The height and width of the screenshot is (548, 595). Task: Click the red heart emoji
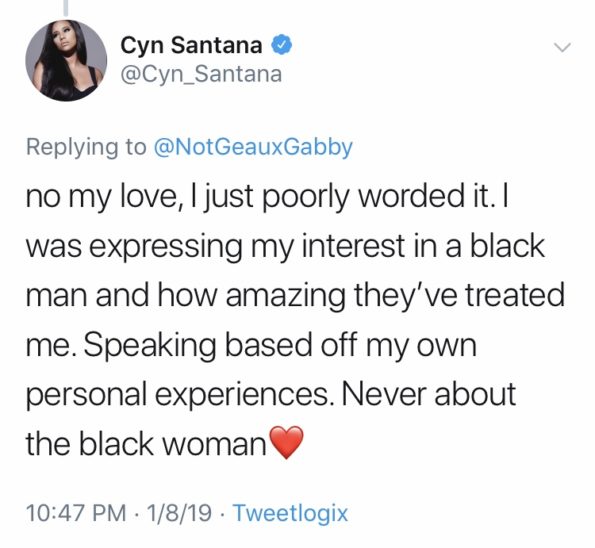(x=286, y=442)
